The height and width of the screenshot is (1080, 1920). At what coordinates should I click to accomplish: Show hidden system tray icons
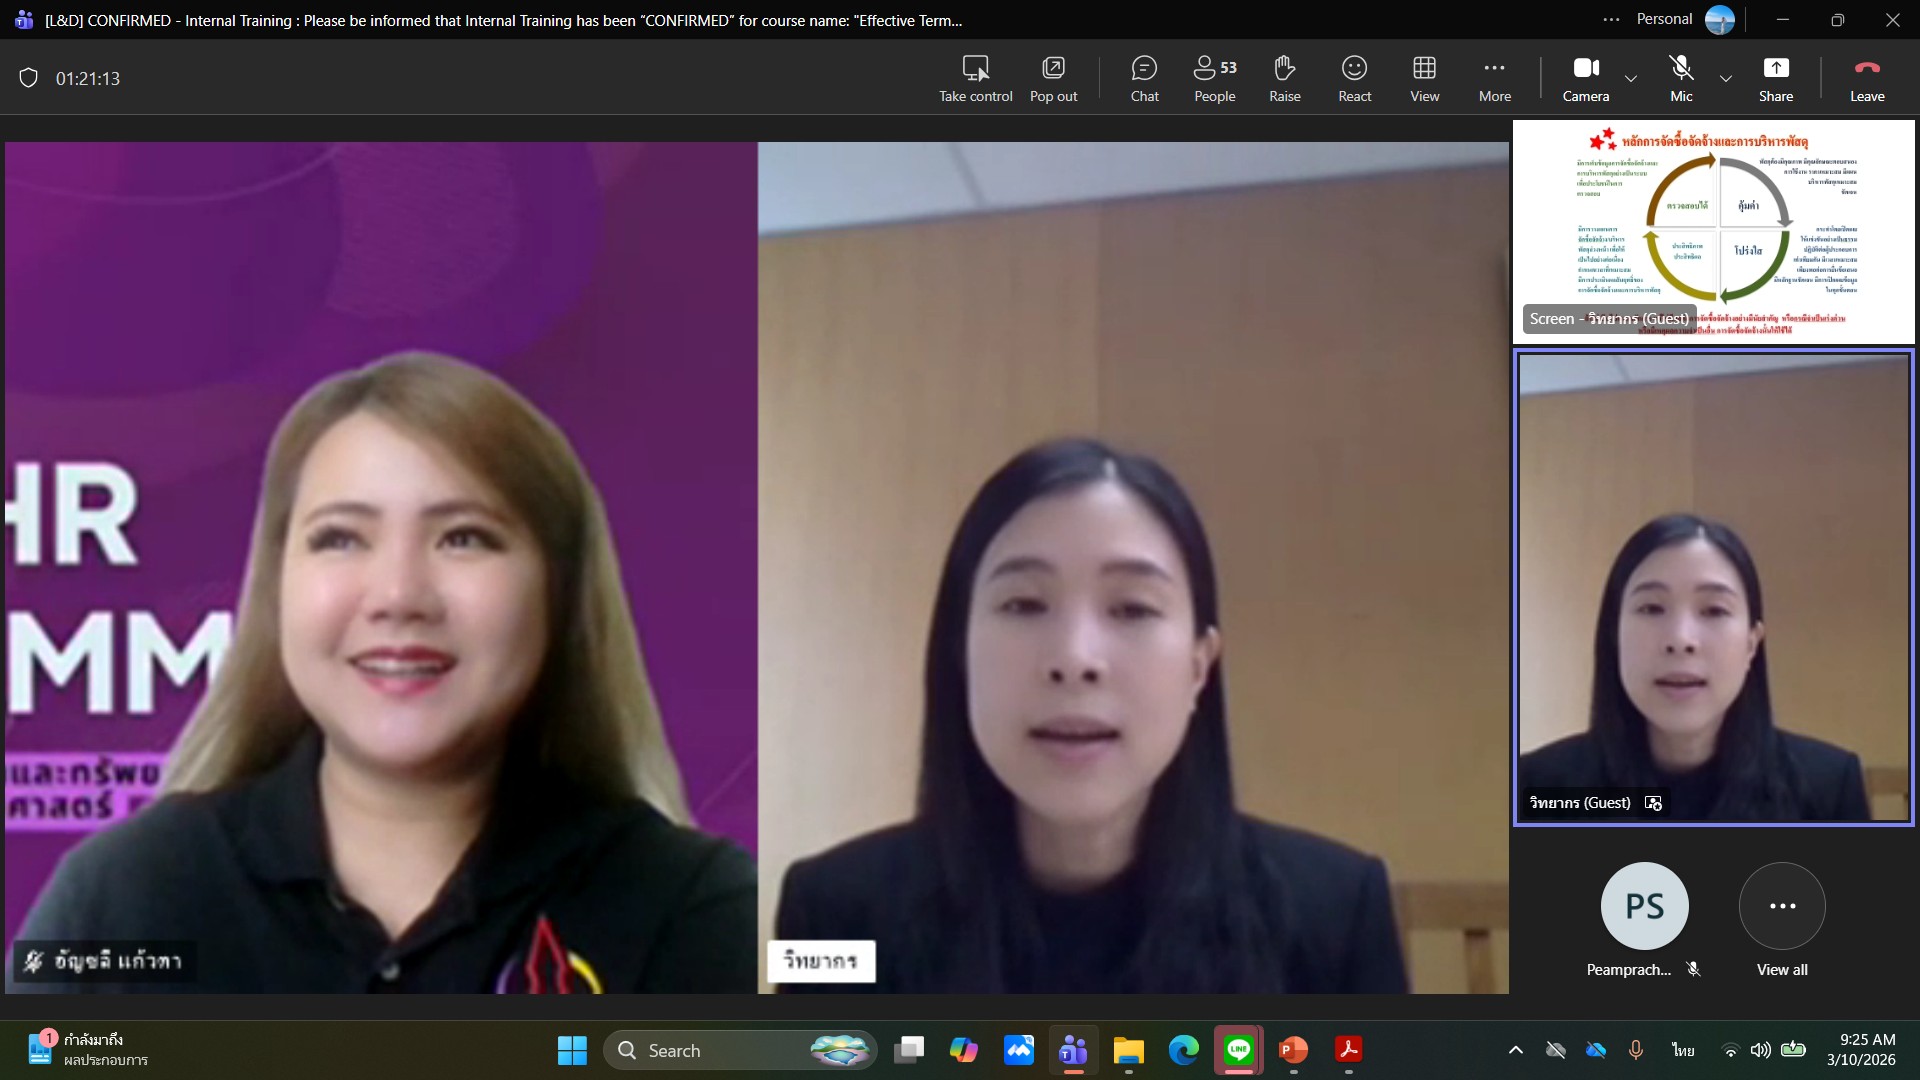point(1516,1050)
